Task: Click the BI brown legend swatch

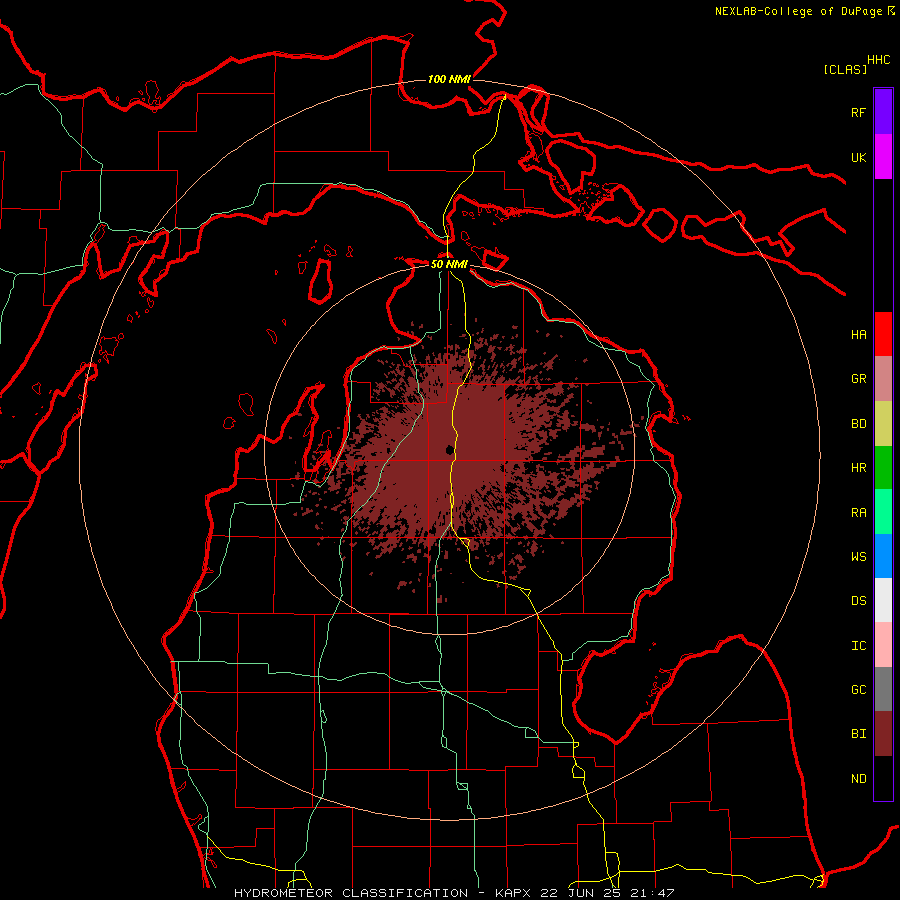Action: tap(883, 734)
